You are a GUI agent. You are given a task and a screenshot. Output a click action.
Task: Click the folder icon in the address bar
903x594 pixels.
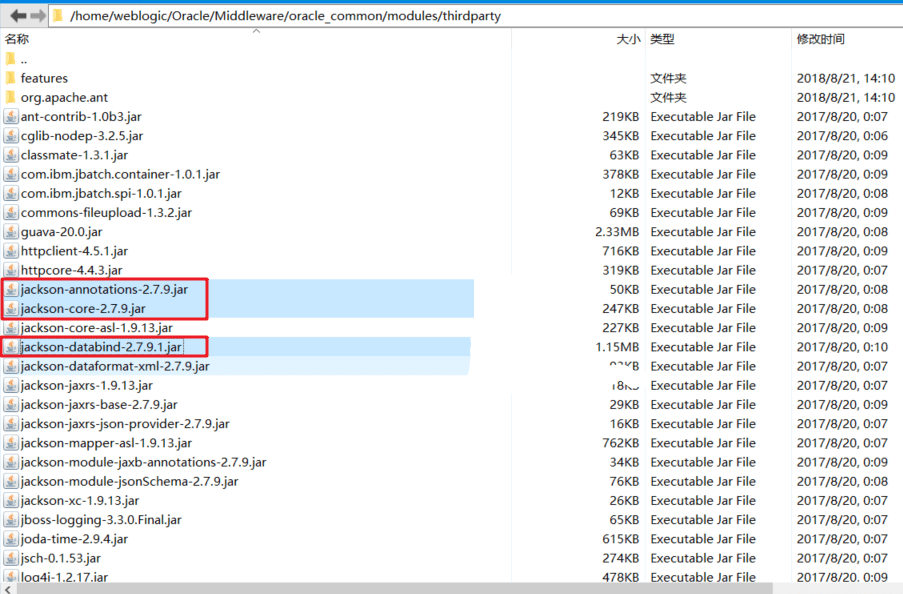pos(58,16)
